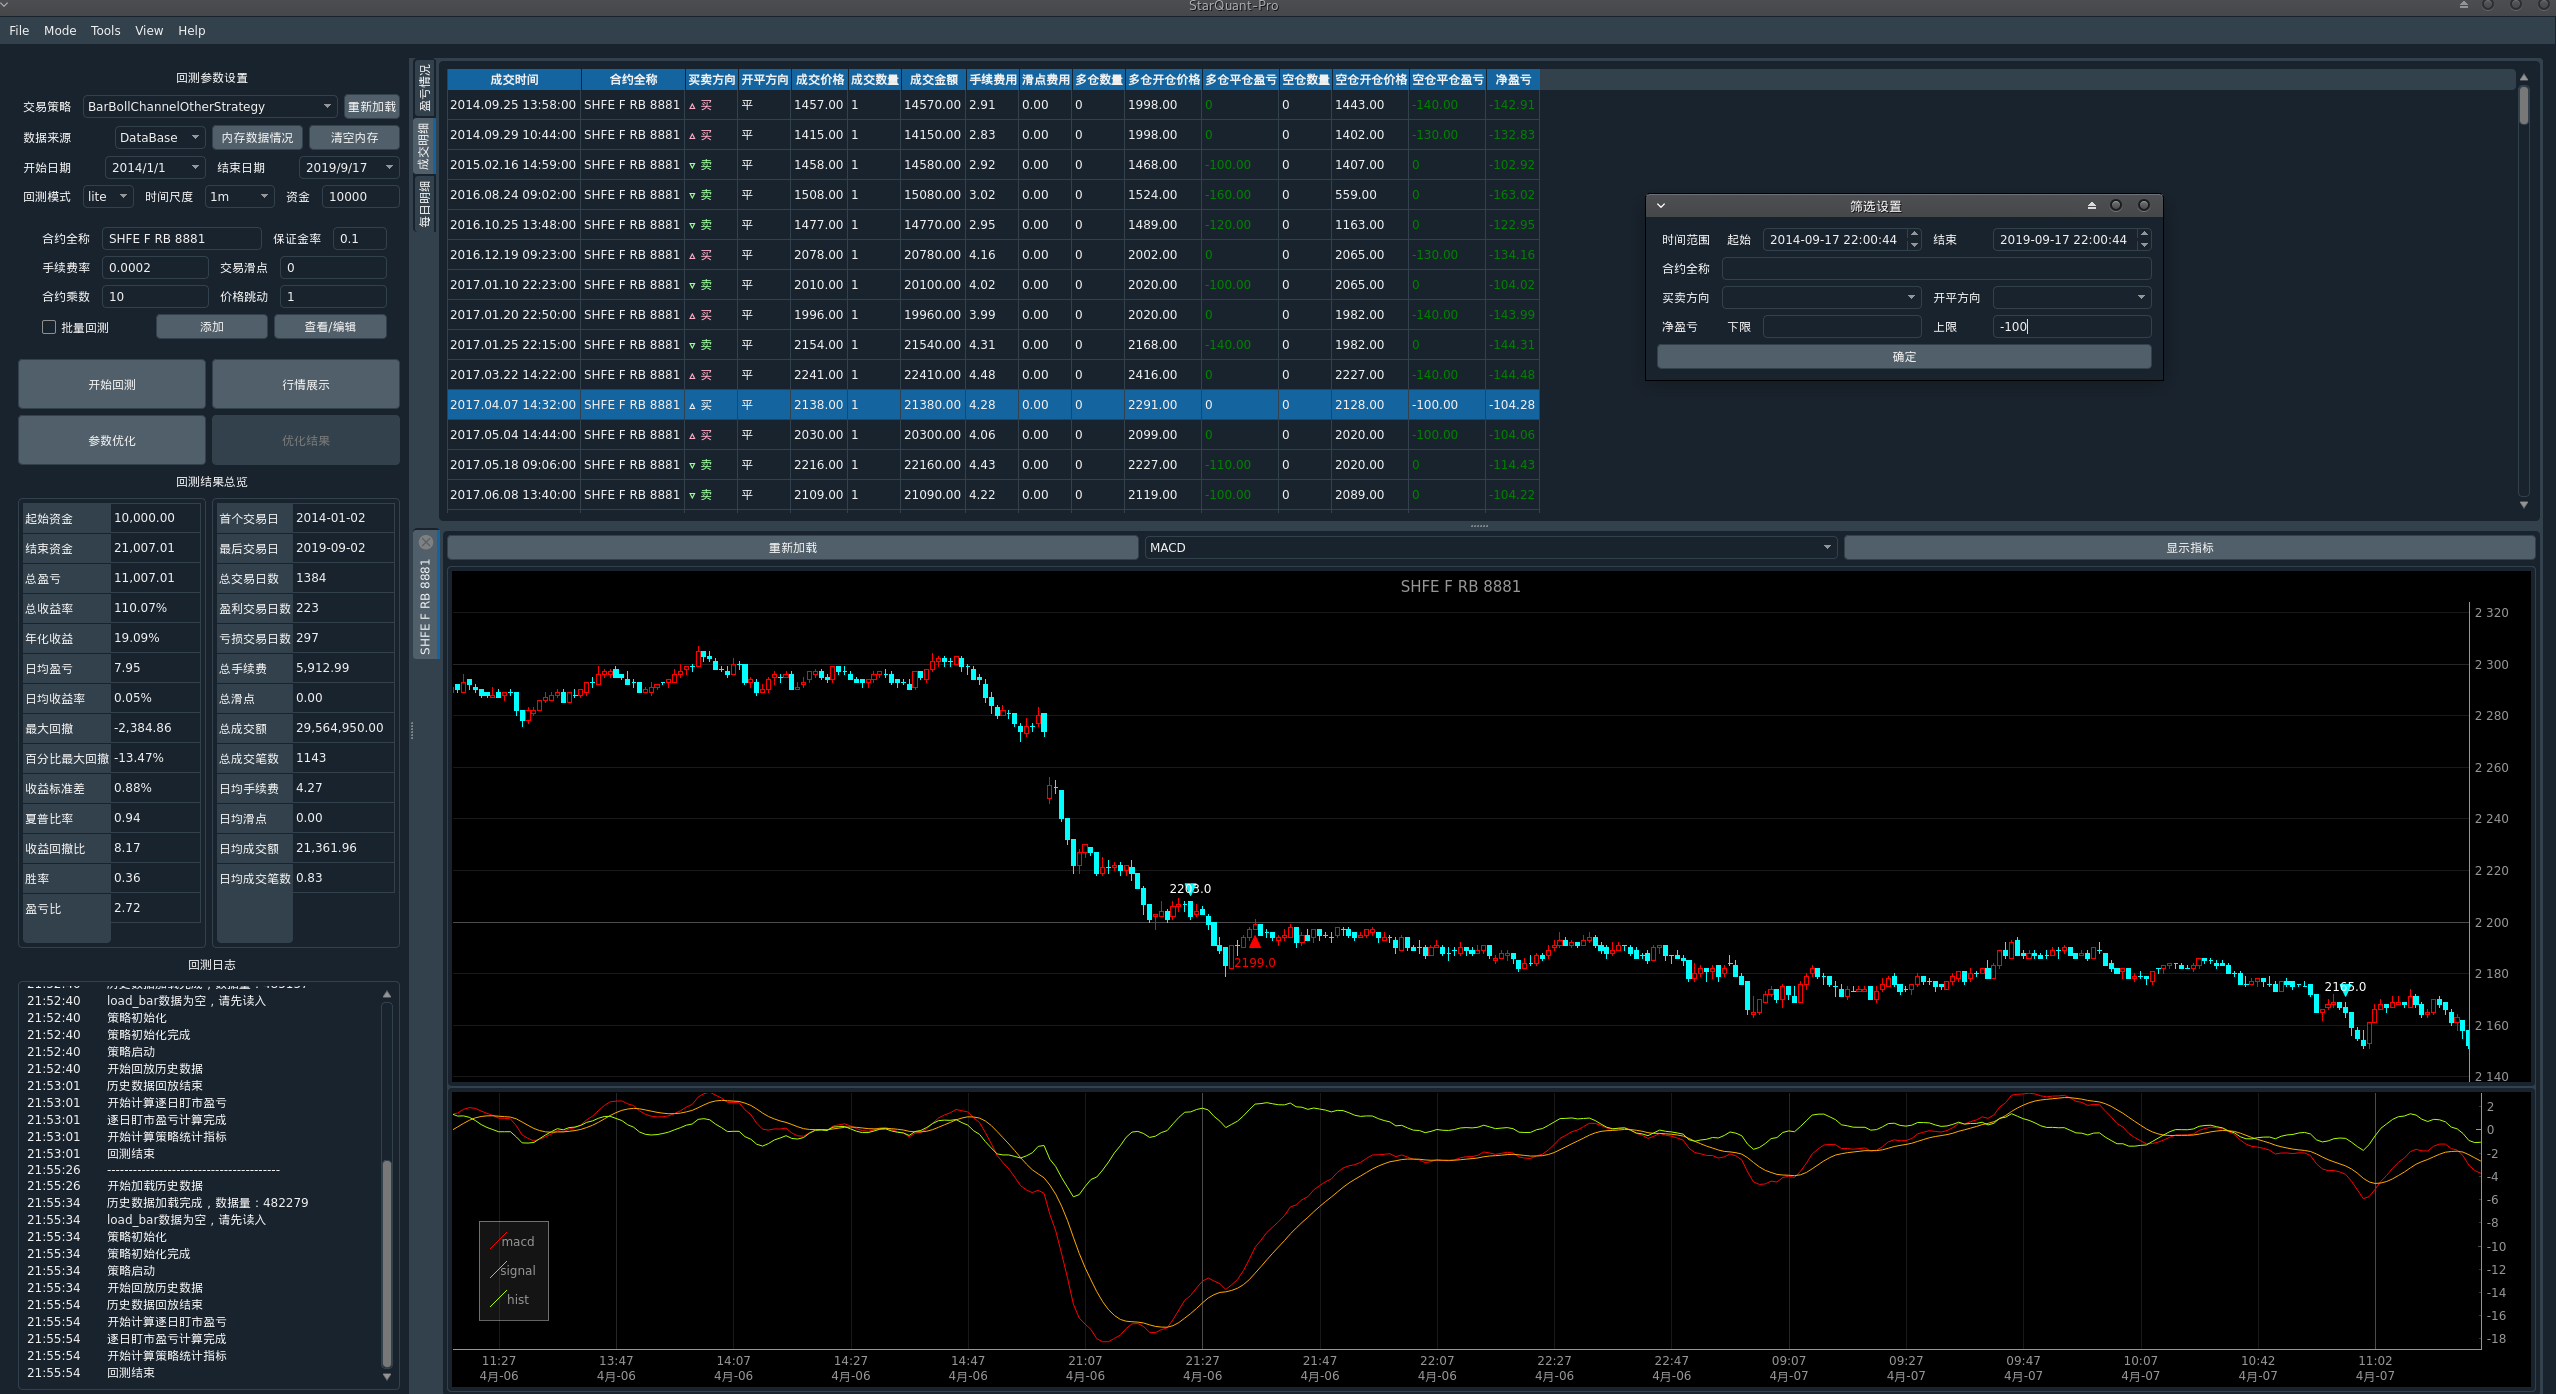Click the 开始回测 button
2556x1394 pixels.
tap(112, 384)
